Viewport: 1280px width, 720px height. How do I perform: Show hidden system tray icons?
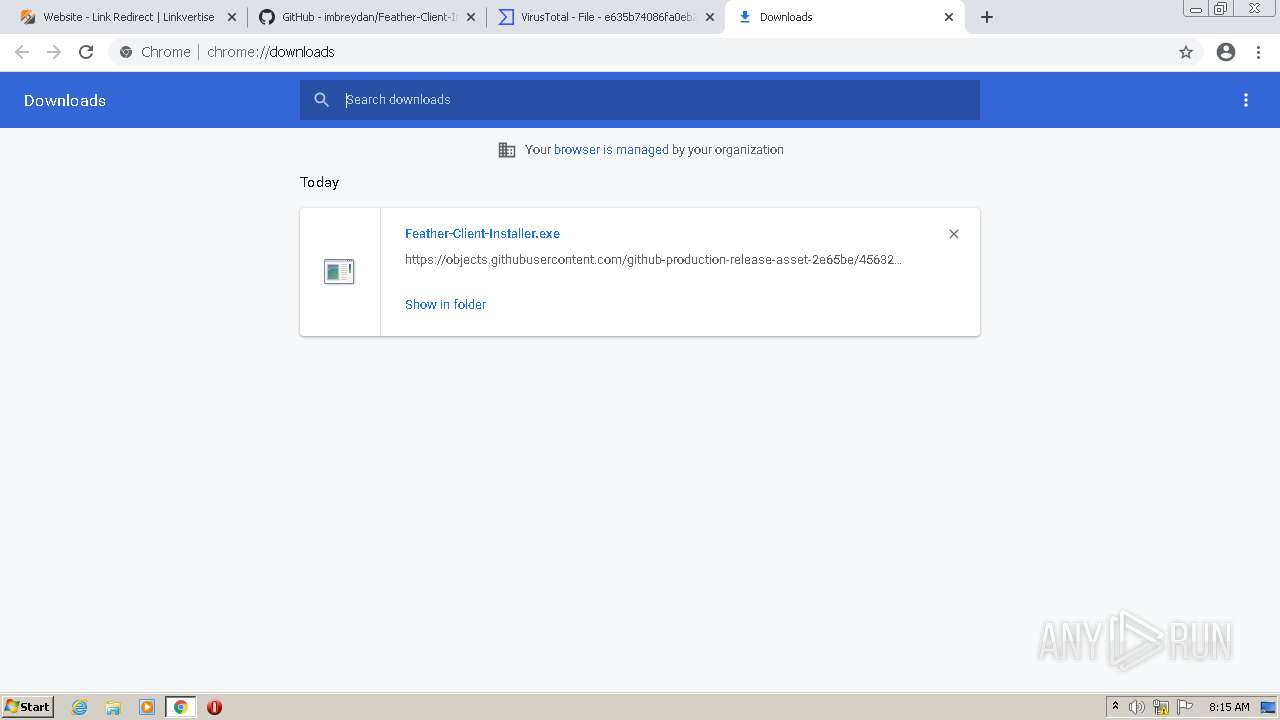click(x=1115, y=707)
